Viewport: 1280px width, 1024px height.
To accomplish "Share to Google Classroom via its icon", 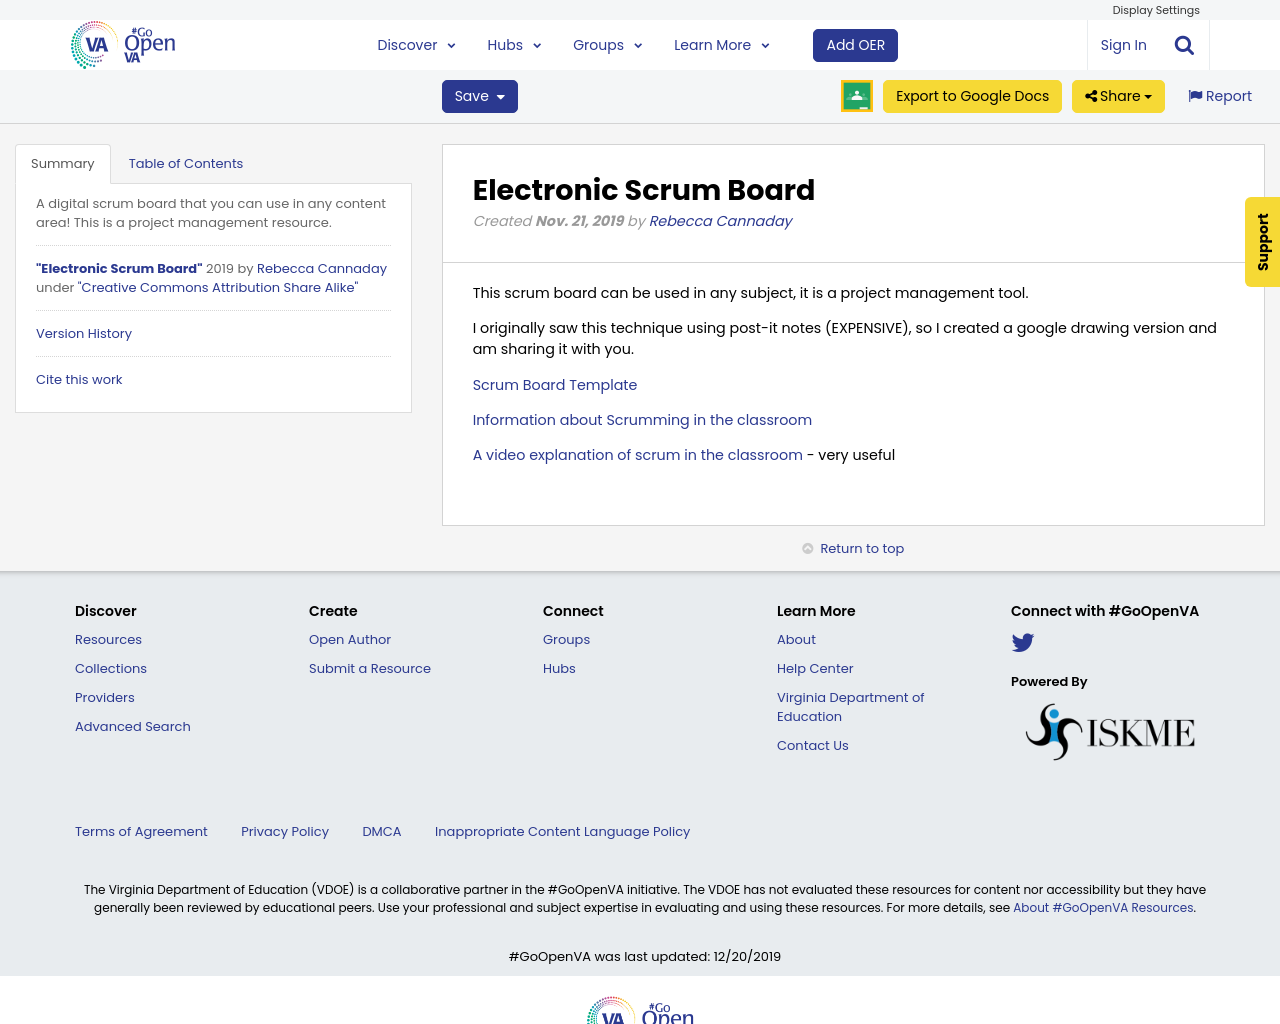I will (x=856, y=96).
